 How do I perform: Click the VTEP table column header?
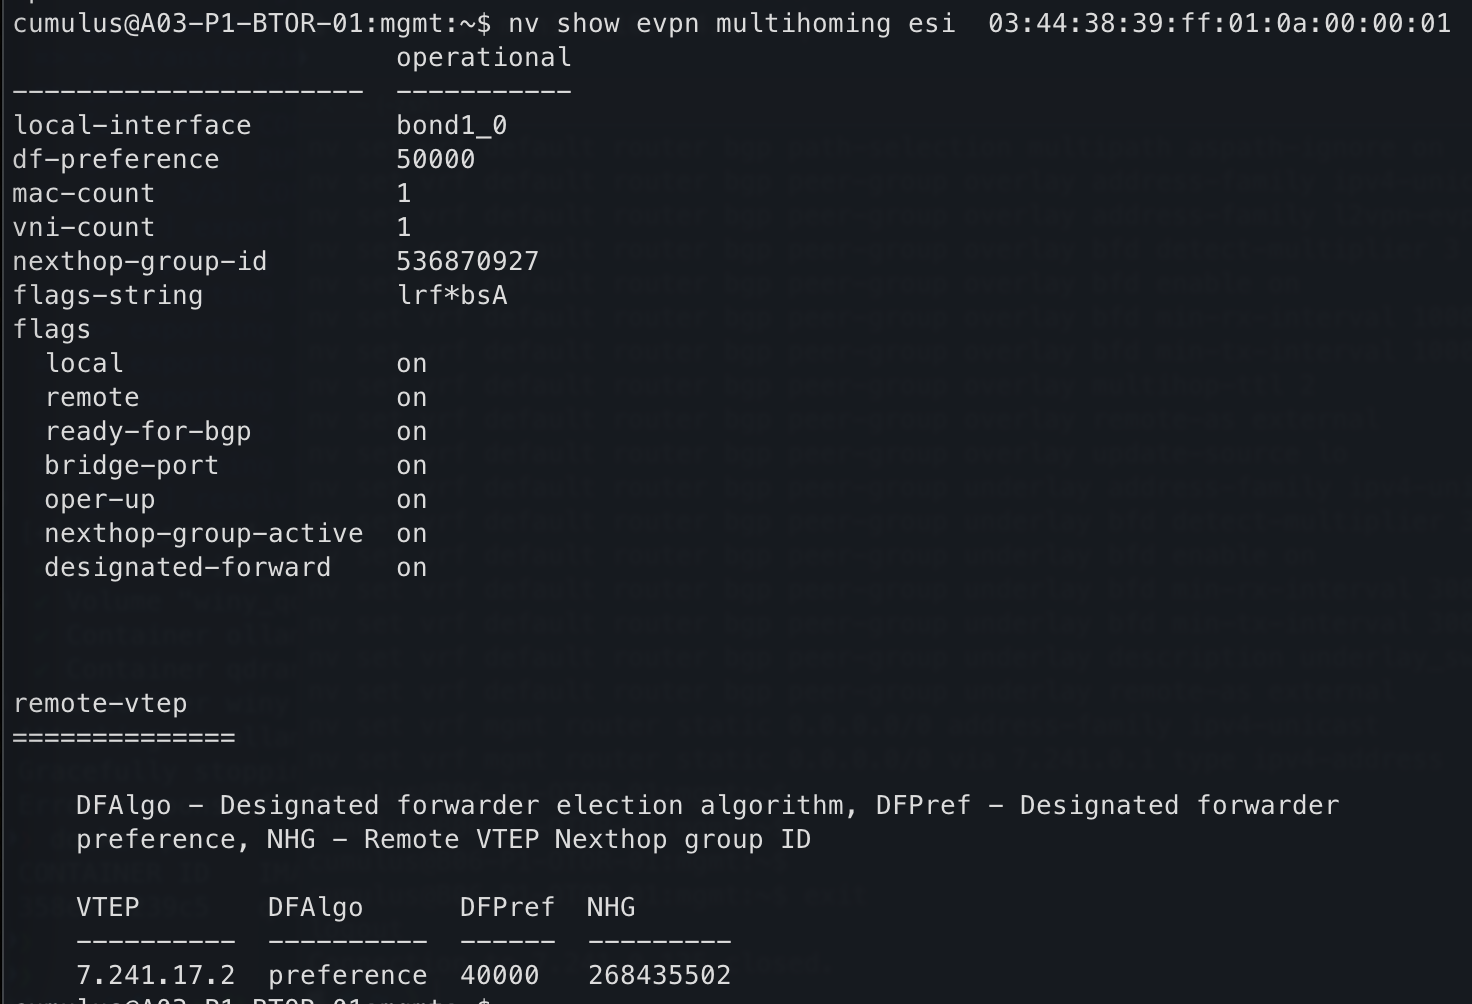coord(108,907)
